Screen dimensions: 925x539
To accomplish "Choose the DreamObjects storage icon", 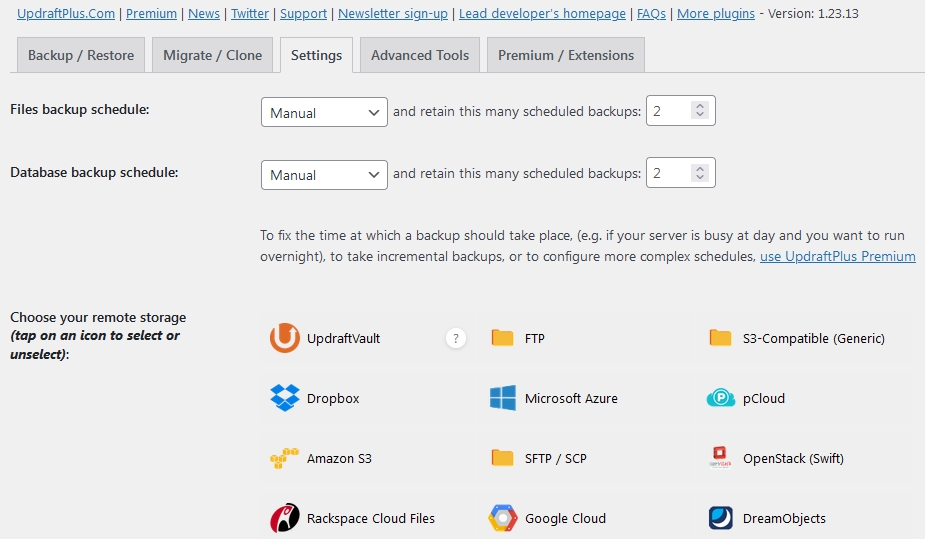I will click(x=721, y=518).
